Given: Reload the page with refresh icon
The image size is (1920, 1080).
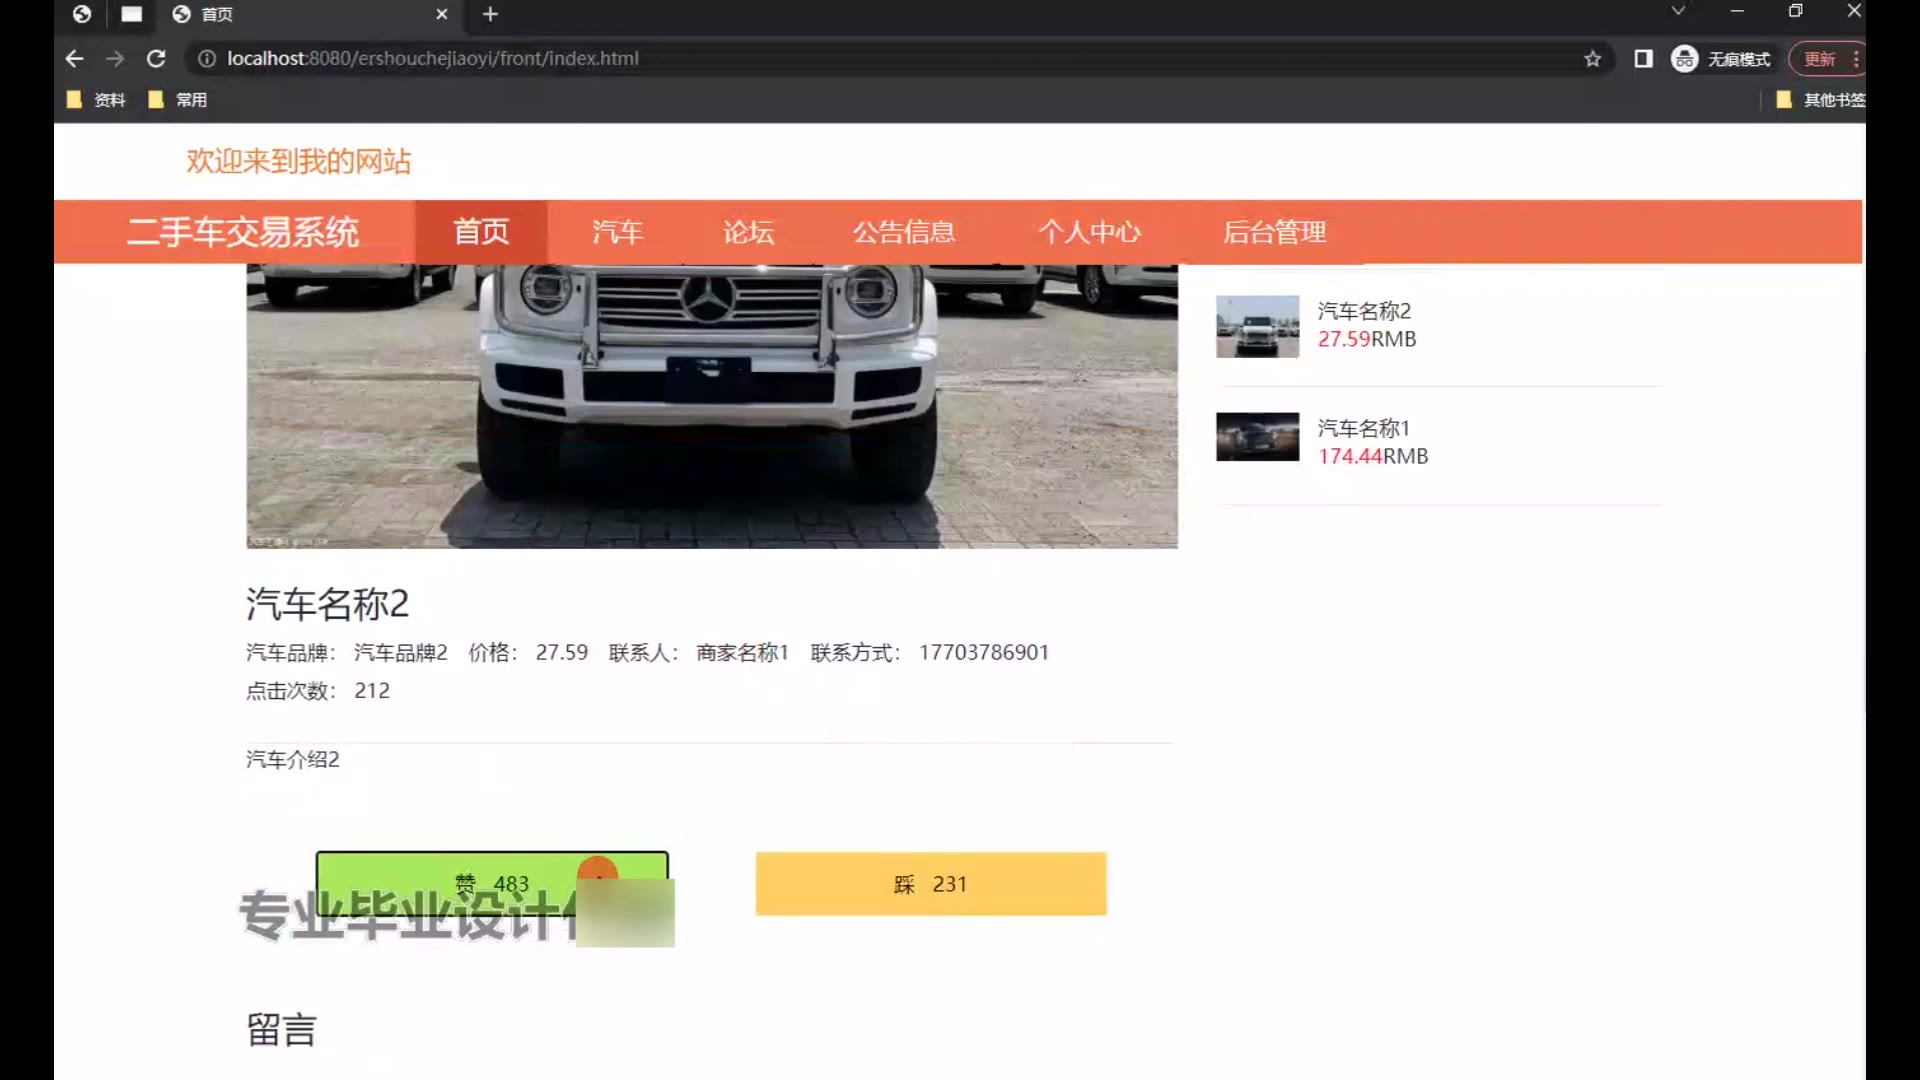Looking at the screenshot, I should click(156, 59).
